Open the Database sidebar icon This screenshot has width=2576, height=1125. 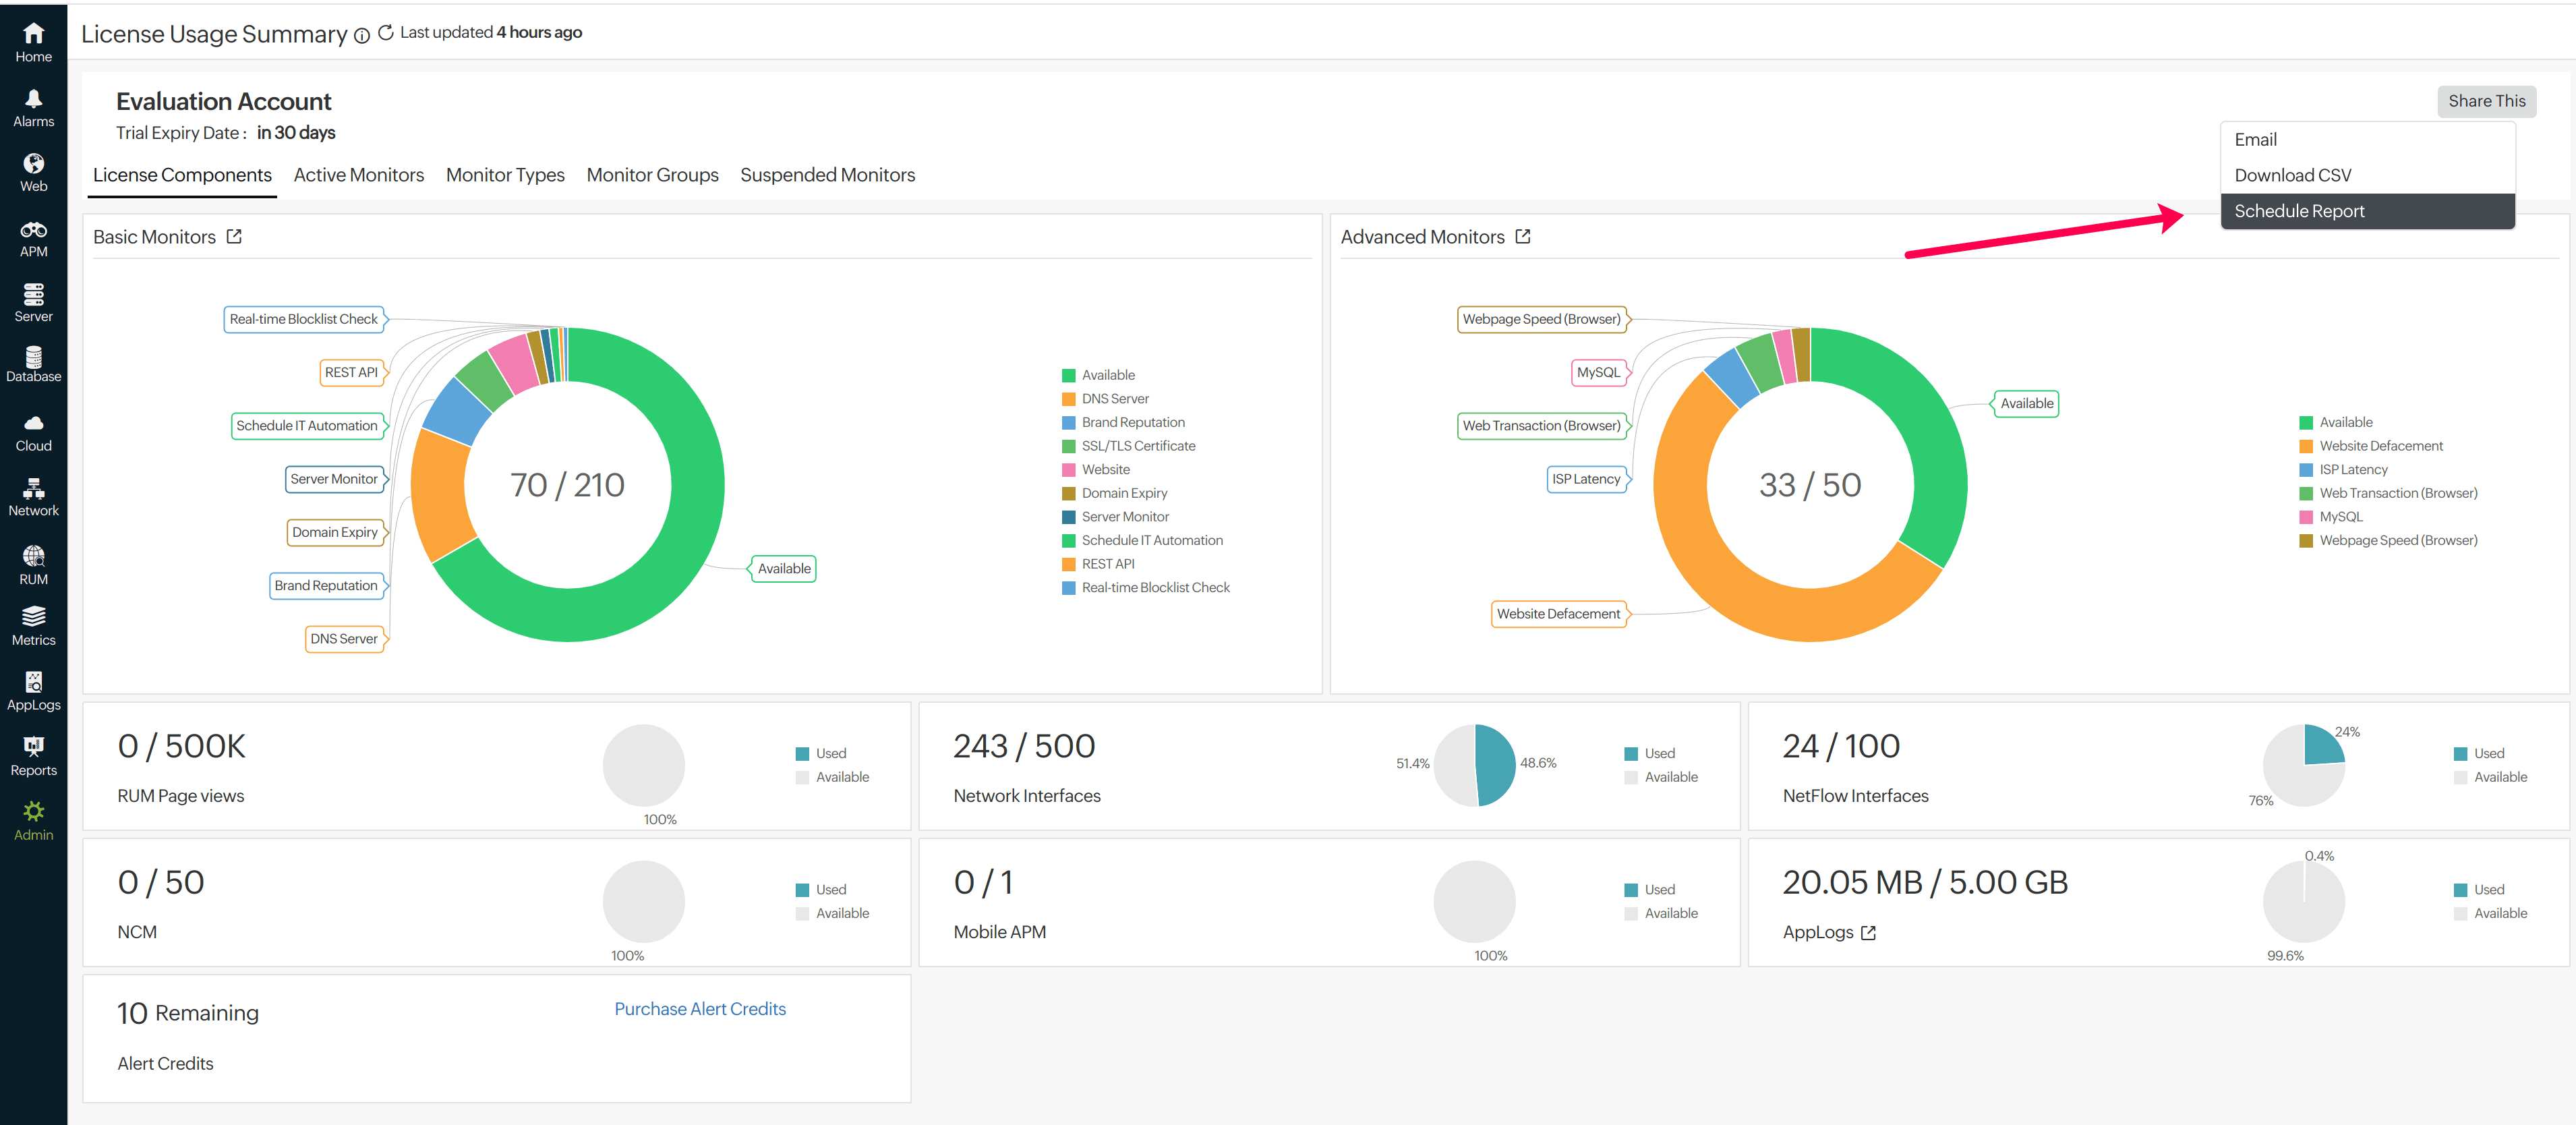[33, 357]
